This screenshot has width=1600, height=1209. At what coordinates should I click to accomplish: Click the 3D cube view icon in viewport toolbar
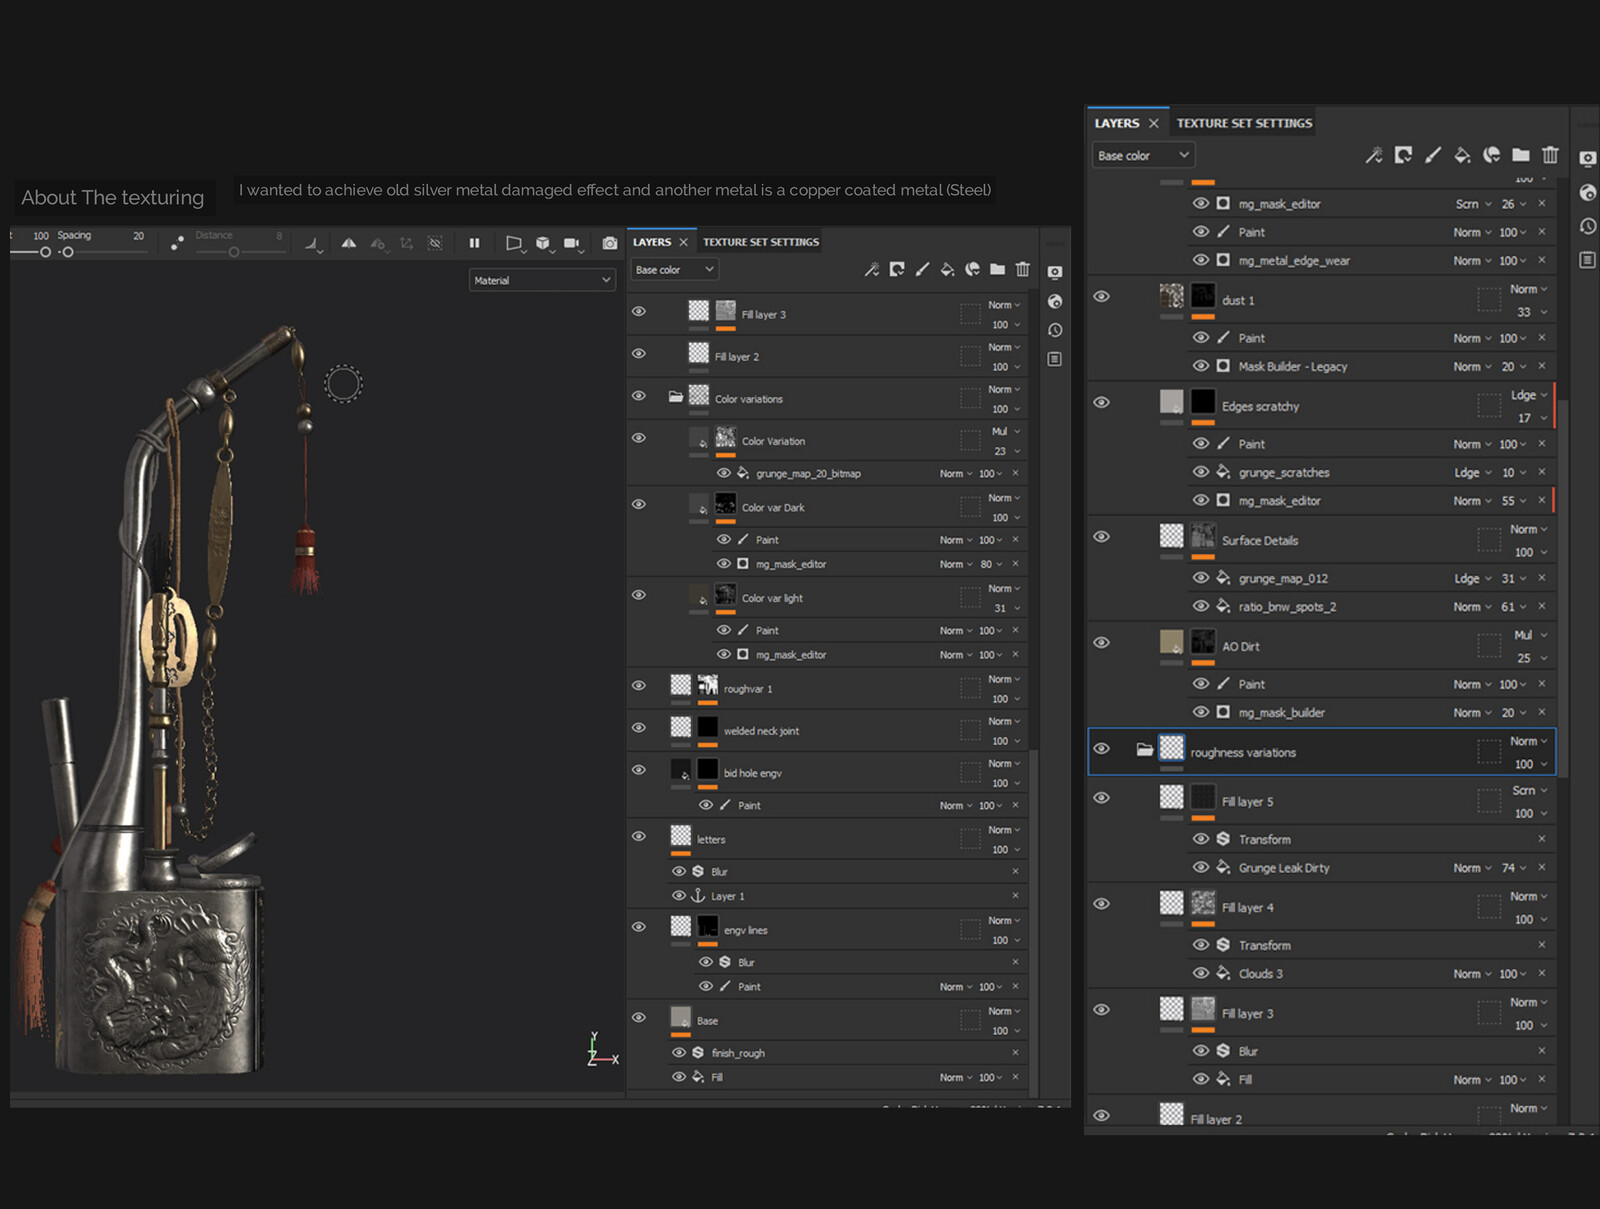coord(542,243)
